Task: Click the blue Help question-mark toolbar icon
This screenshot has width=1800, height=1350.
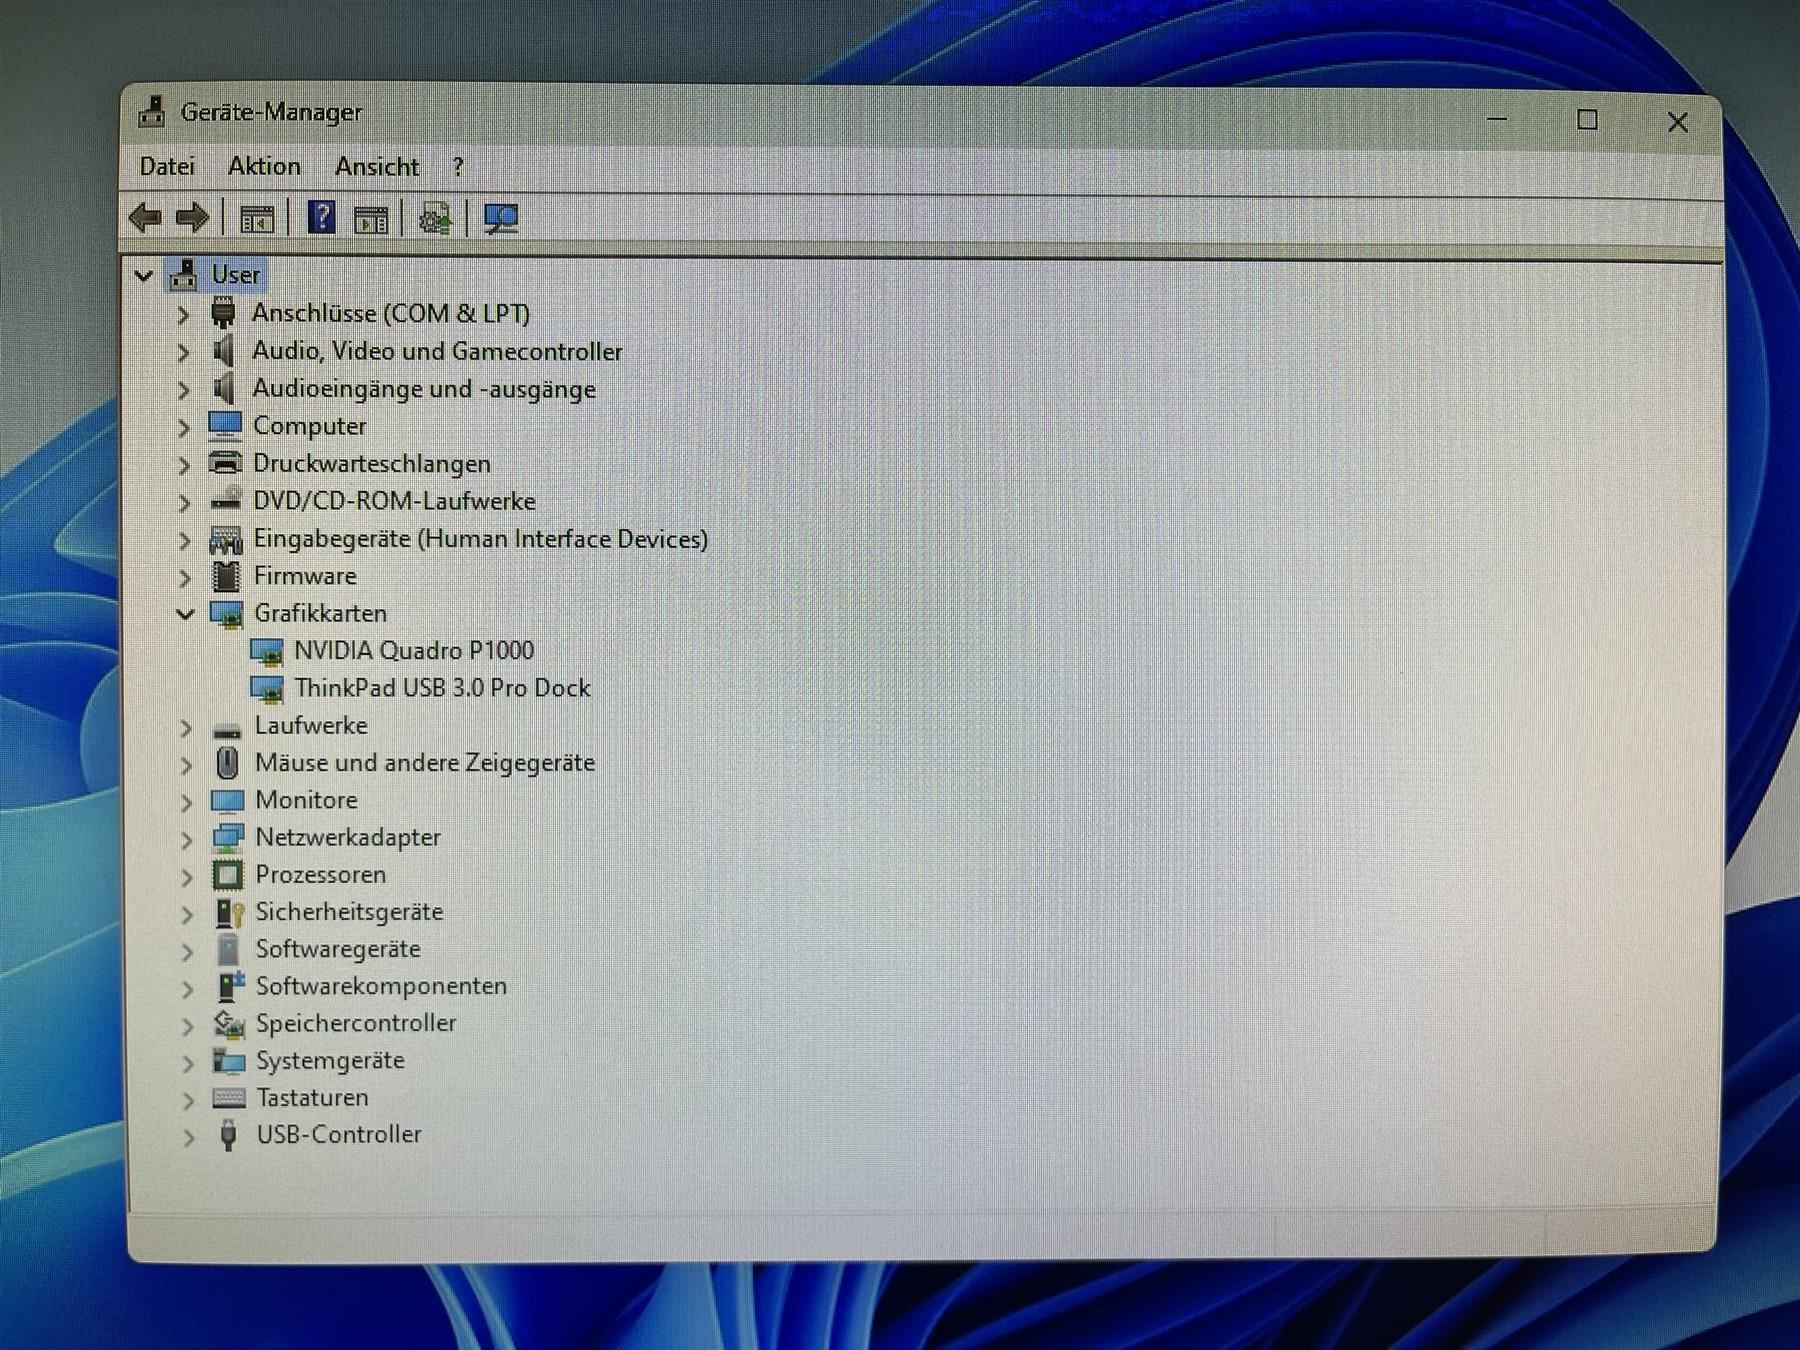Action: [322, 217]
